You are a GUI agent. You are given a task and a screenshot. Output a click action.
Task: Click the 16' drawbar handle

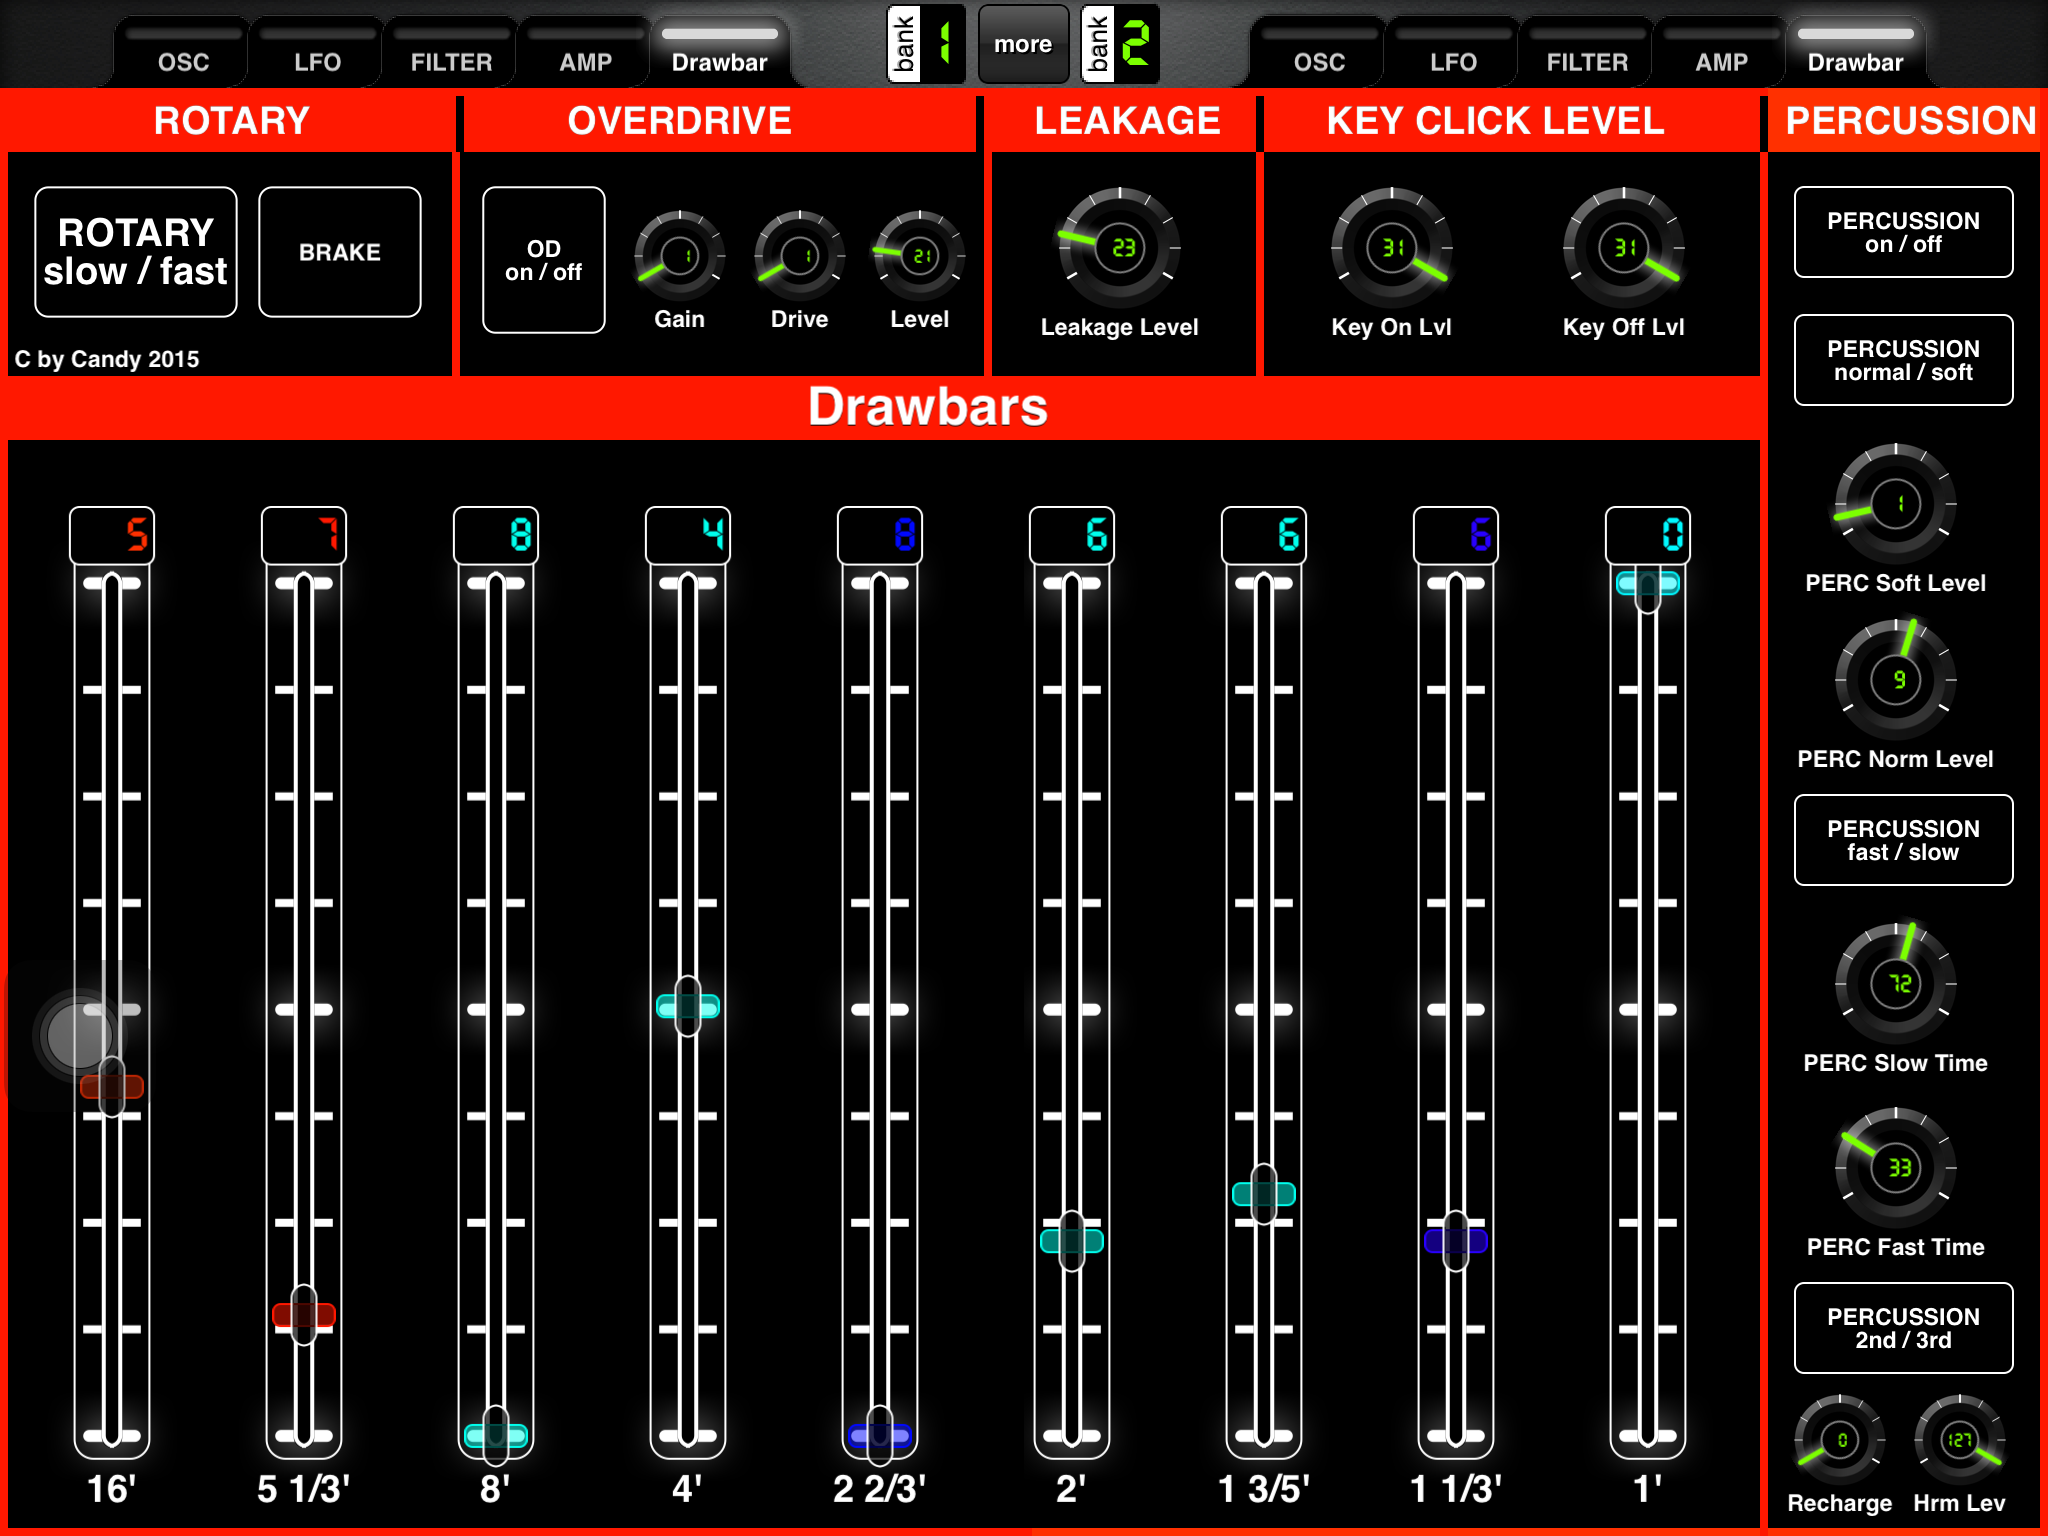point(112,1086)
